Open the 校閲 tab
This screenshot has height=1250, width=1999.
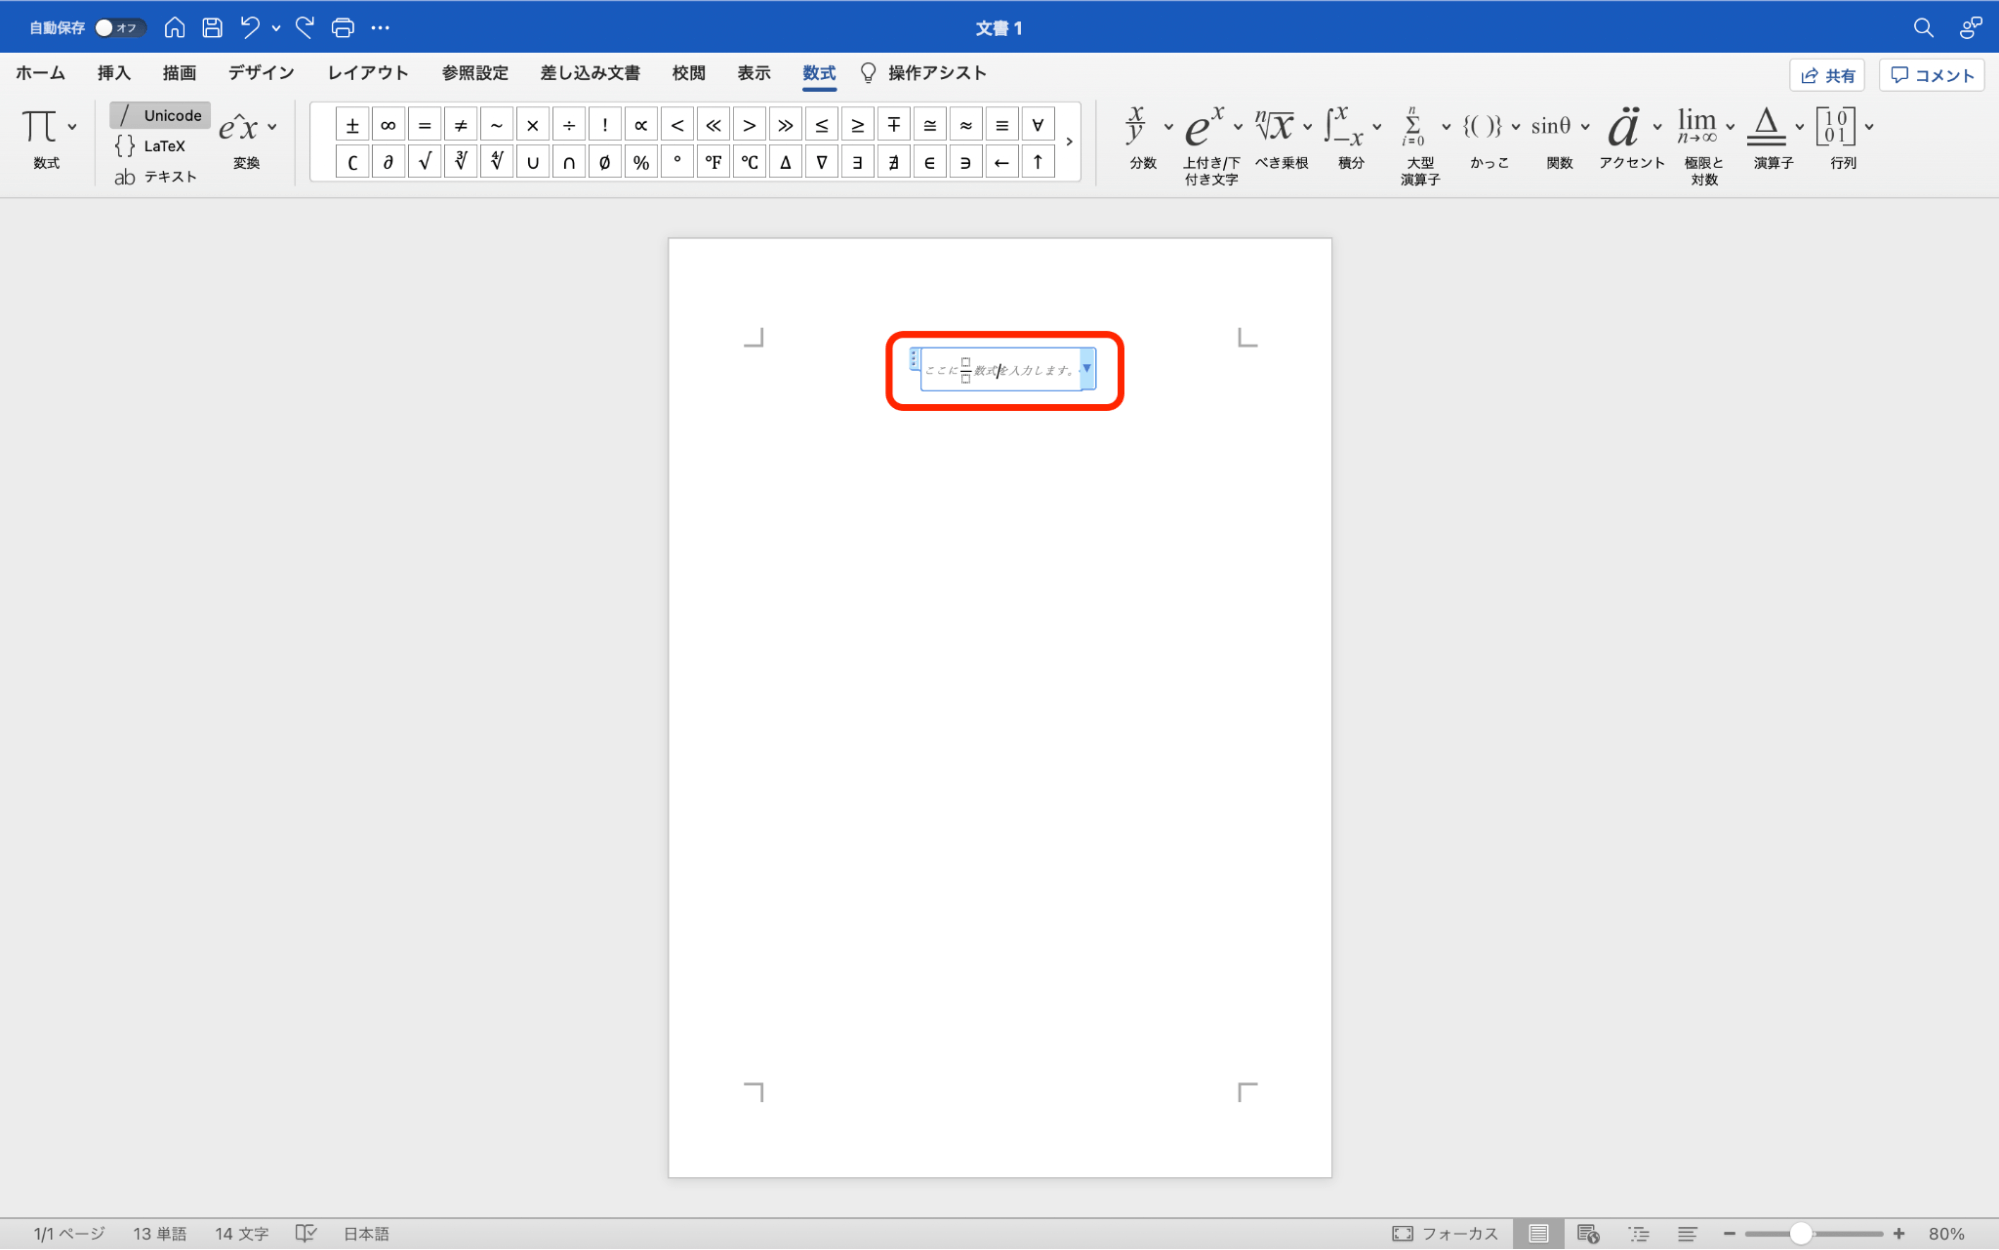(x=689, y=73)
